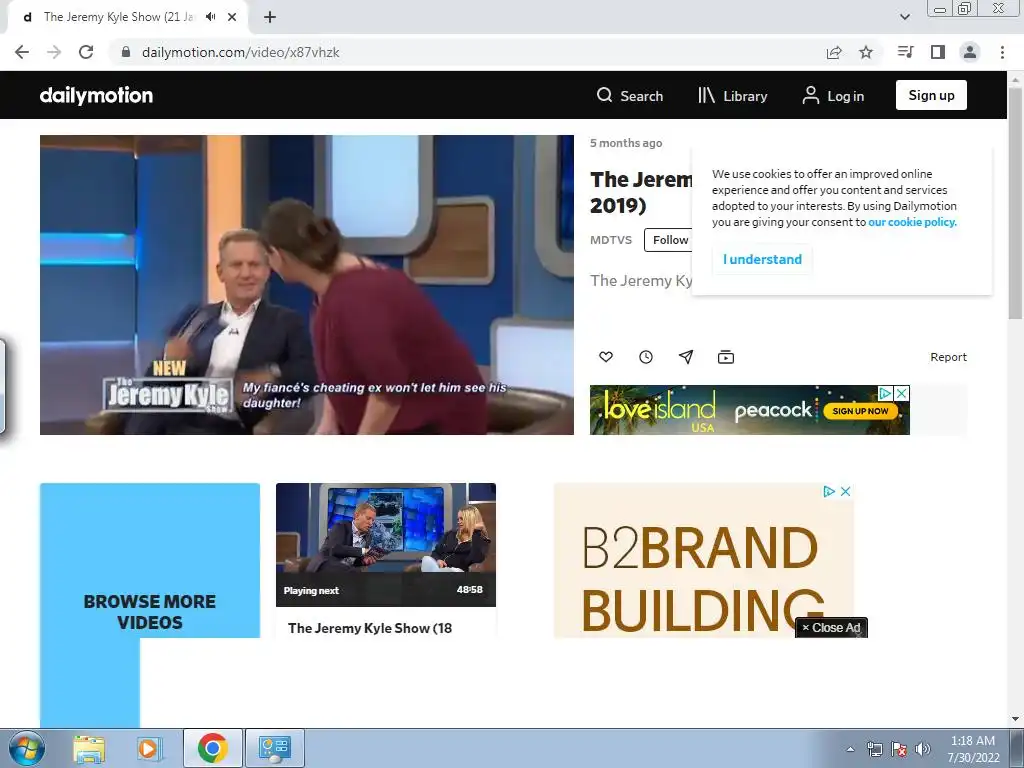The image size is (1024, 768).
Task: Close the B2Brand ad with X icon
Action: tap(845, 491)
